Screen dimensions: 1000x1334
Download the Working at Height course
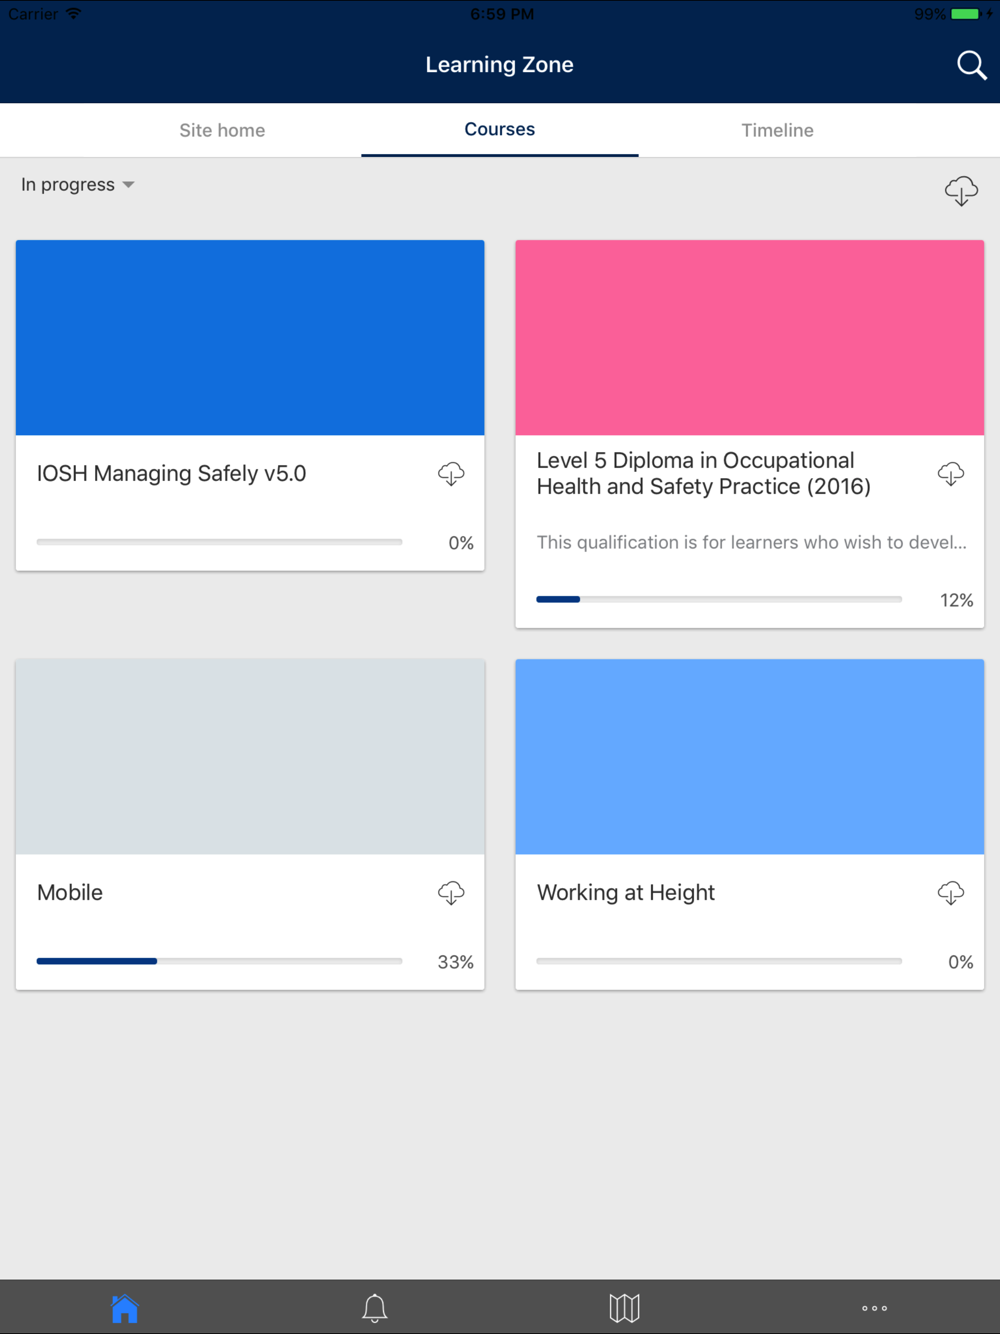point(951,893)
